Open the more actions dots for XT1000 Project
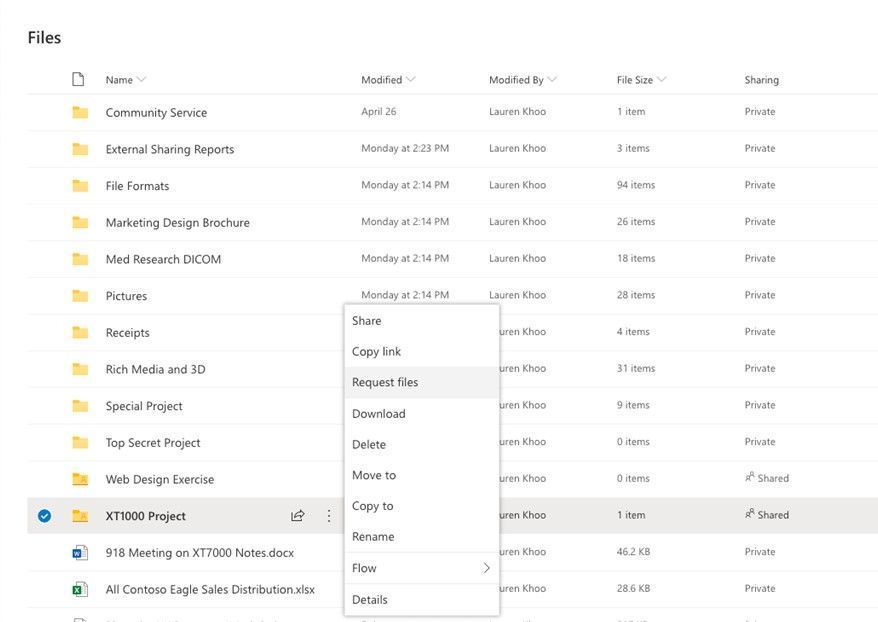The height and width of the screenshot is (622, 878). click(x=329, y=516)
